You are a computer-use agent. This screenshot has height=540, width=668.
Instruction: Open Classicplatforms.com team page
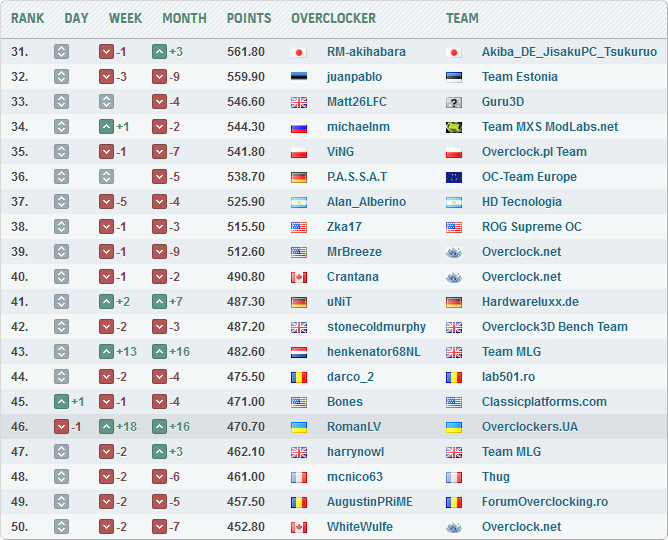544,402
